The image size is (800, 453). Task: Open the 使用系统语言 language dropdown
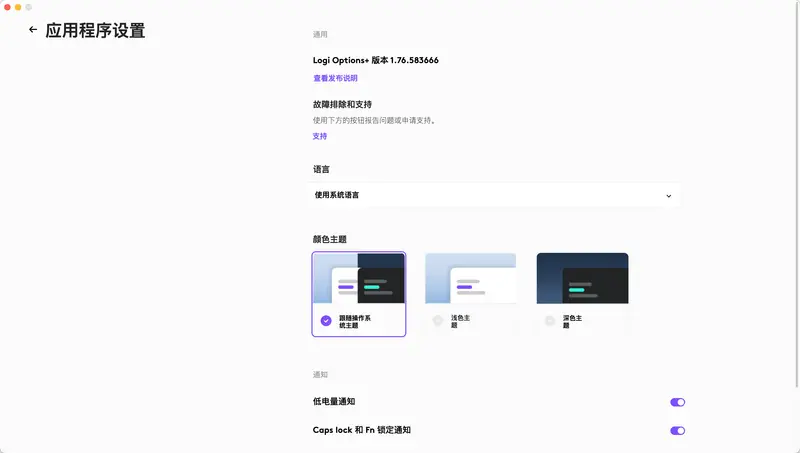click(x=493, y=195)
